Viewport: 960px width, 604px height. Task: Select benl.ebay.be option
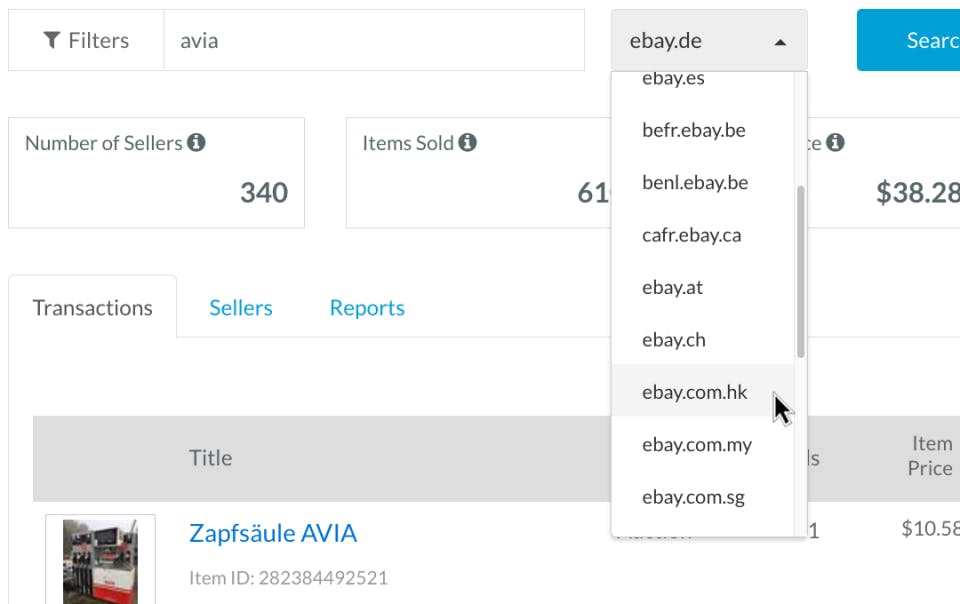(694, 183)
